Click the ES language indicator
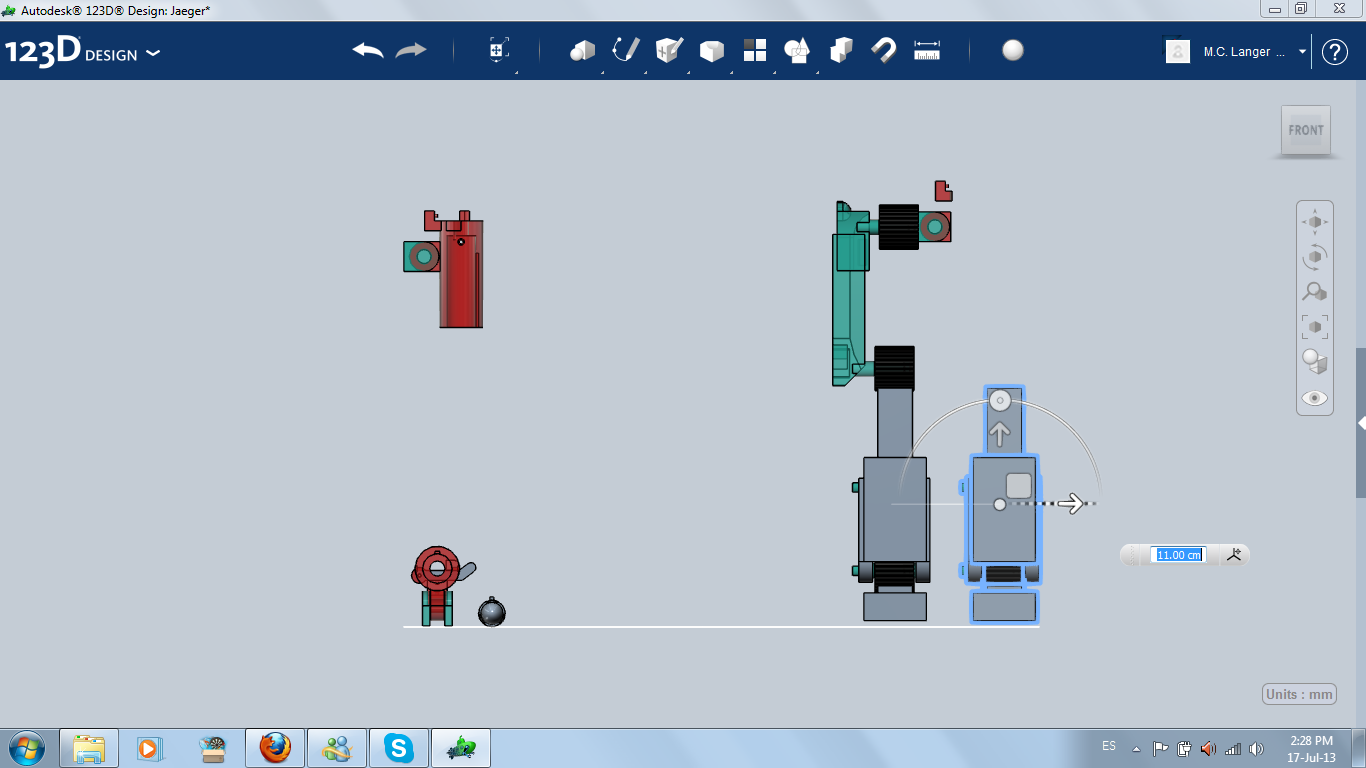Image resolution: width=1366 pixels, height=768 pixels. click(x=1109, y=746)
